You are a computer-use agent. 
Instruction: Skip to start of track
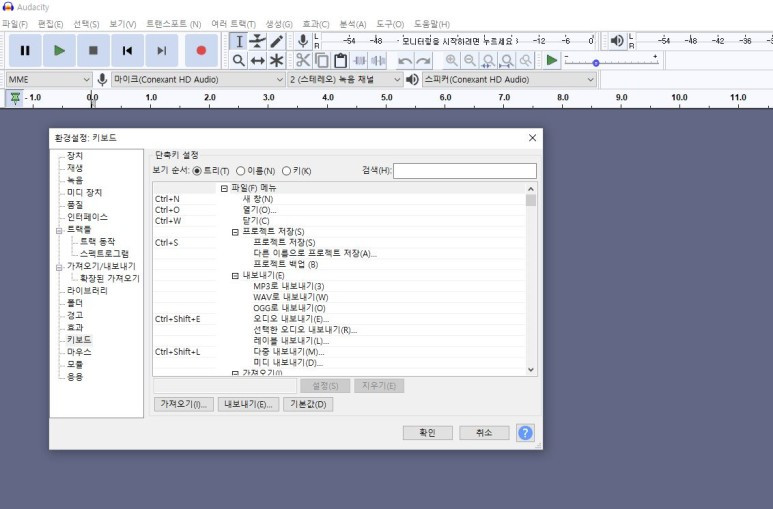[x=127, y=50]
